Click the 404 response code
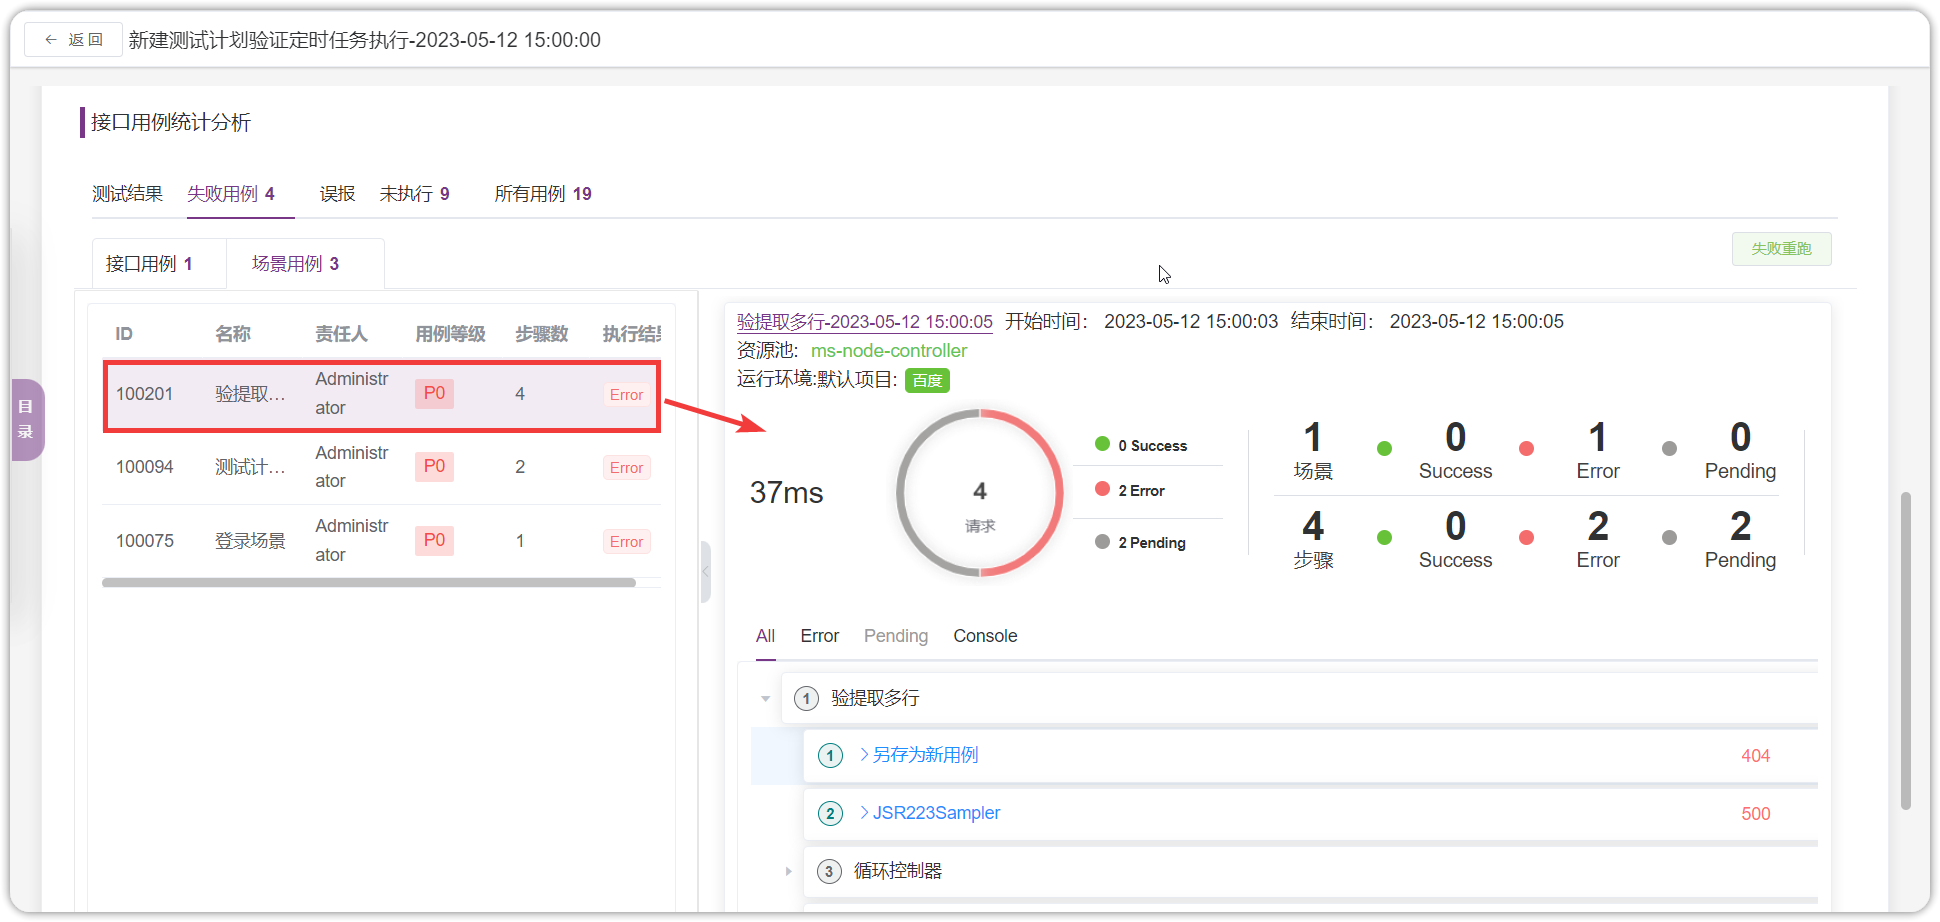1940x922 pixels. click(1755, 756)
